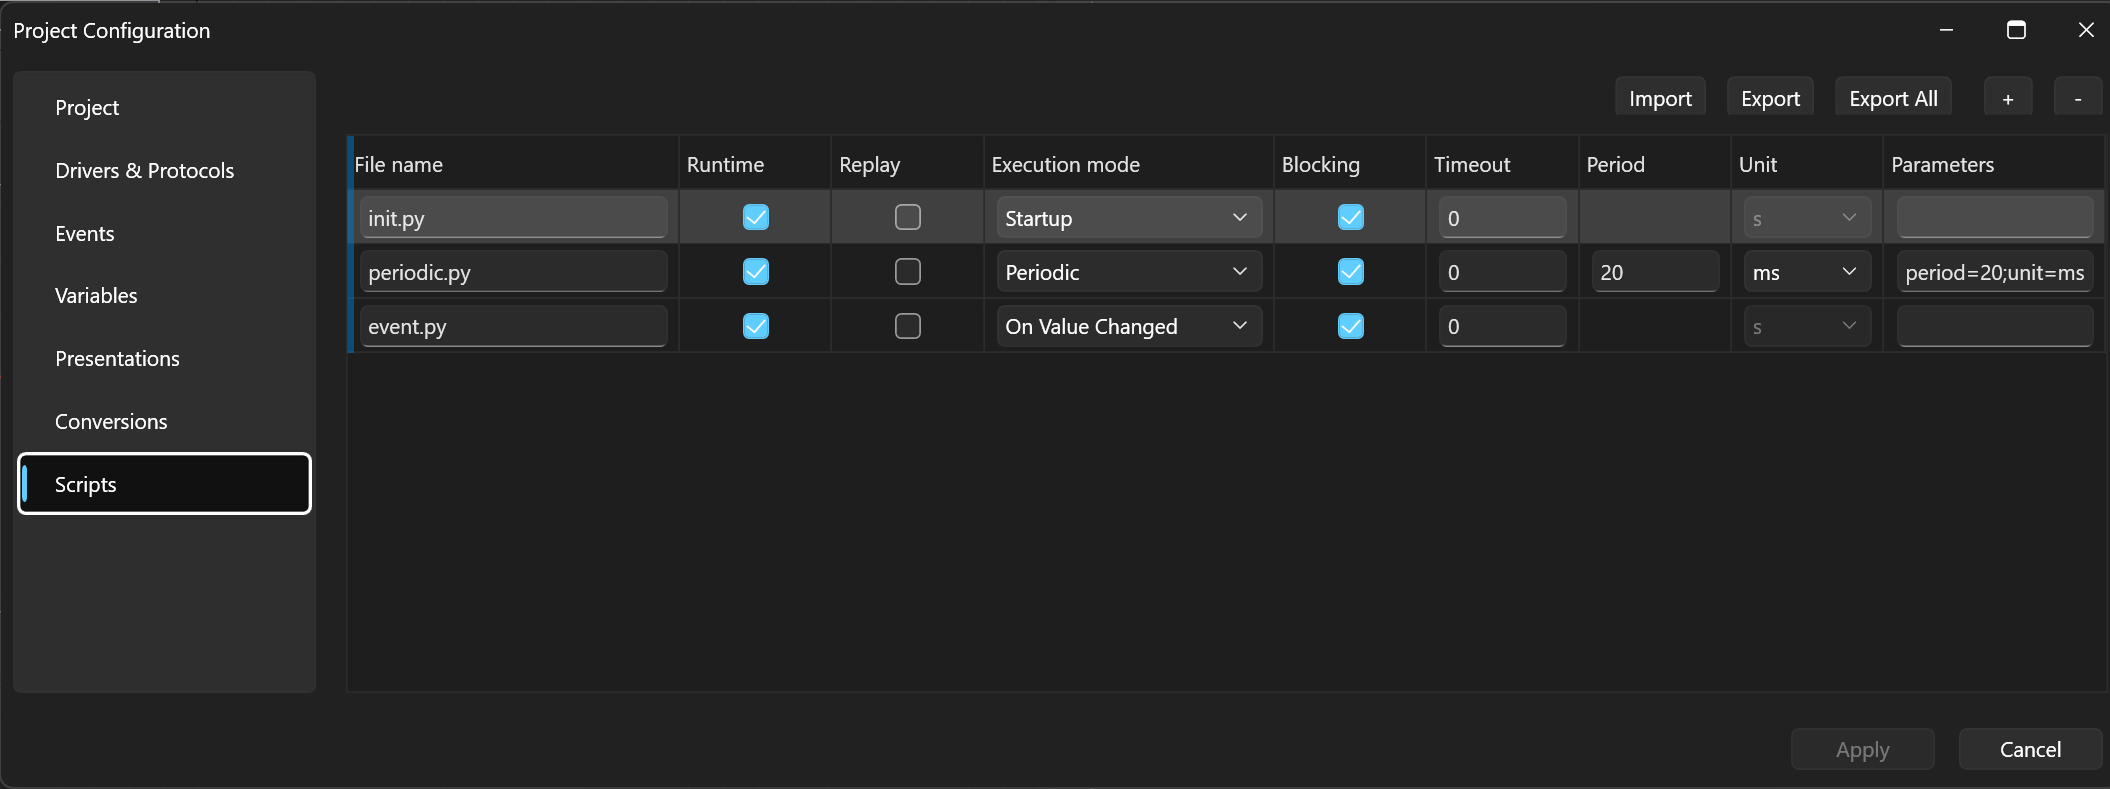The height and width of the screenshot is (789, 2110).
Task: Enable Replay for periodic.py
Action: tap(908, 271)
